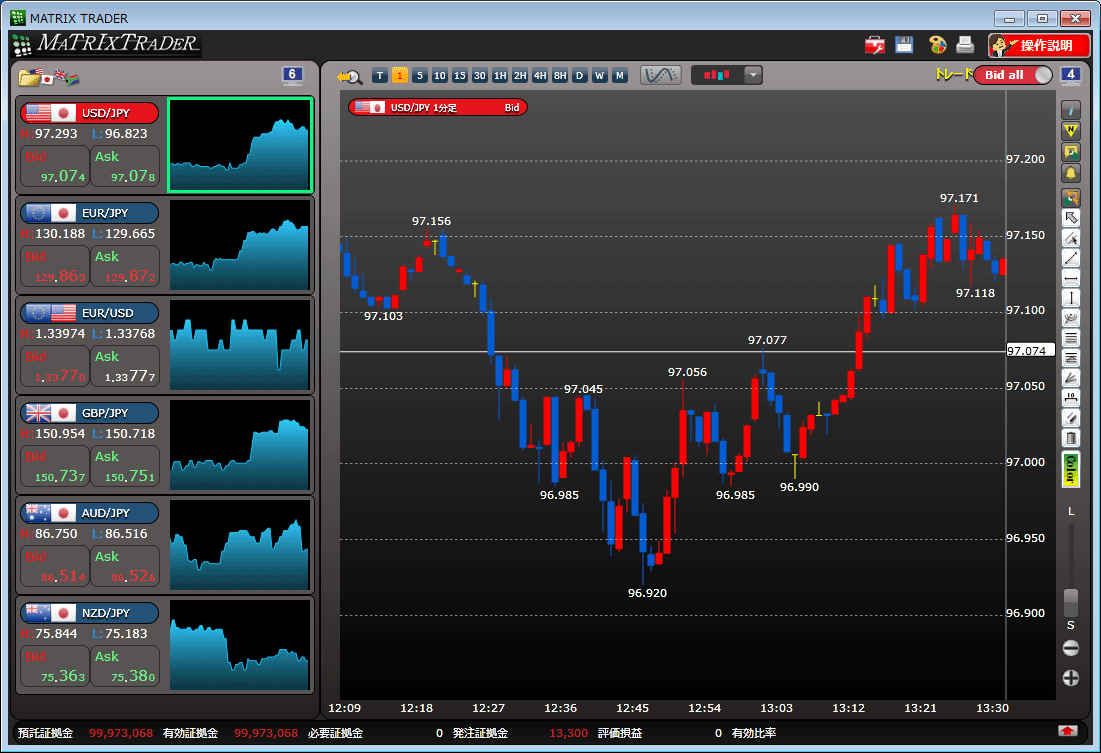Switch chart to 4H timeframe
The height and width of the screenshot is (753, 1101).
click(540, 75)
